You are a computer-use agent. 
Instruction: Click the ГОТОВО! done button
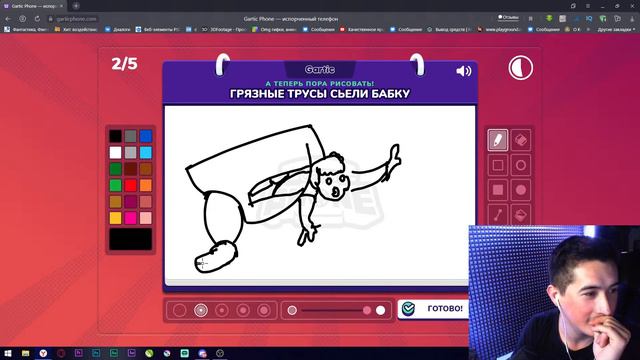(434, 309)
